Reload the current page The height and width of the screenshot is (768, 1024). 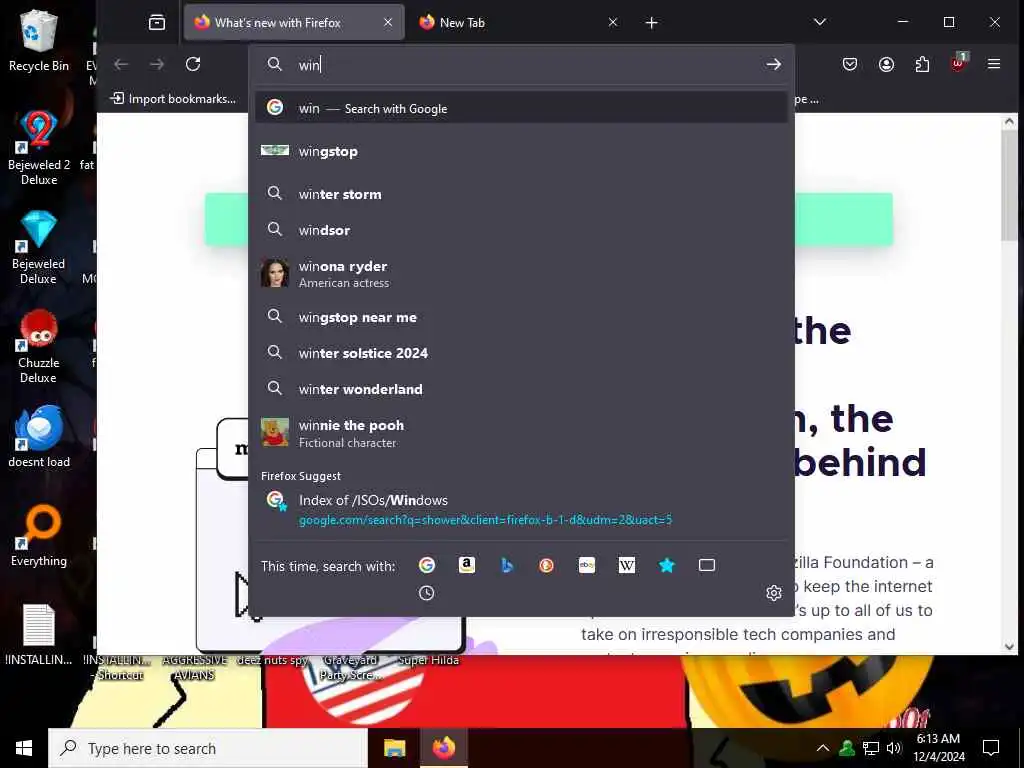(193, 64)
